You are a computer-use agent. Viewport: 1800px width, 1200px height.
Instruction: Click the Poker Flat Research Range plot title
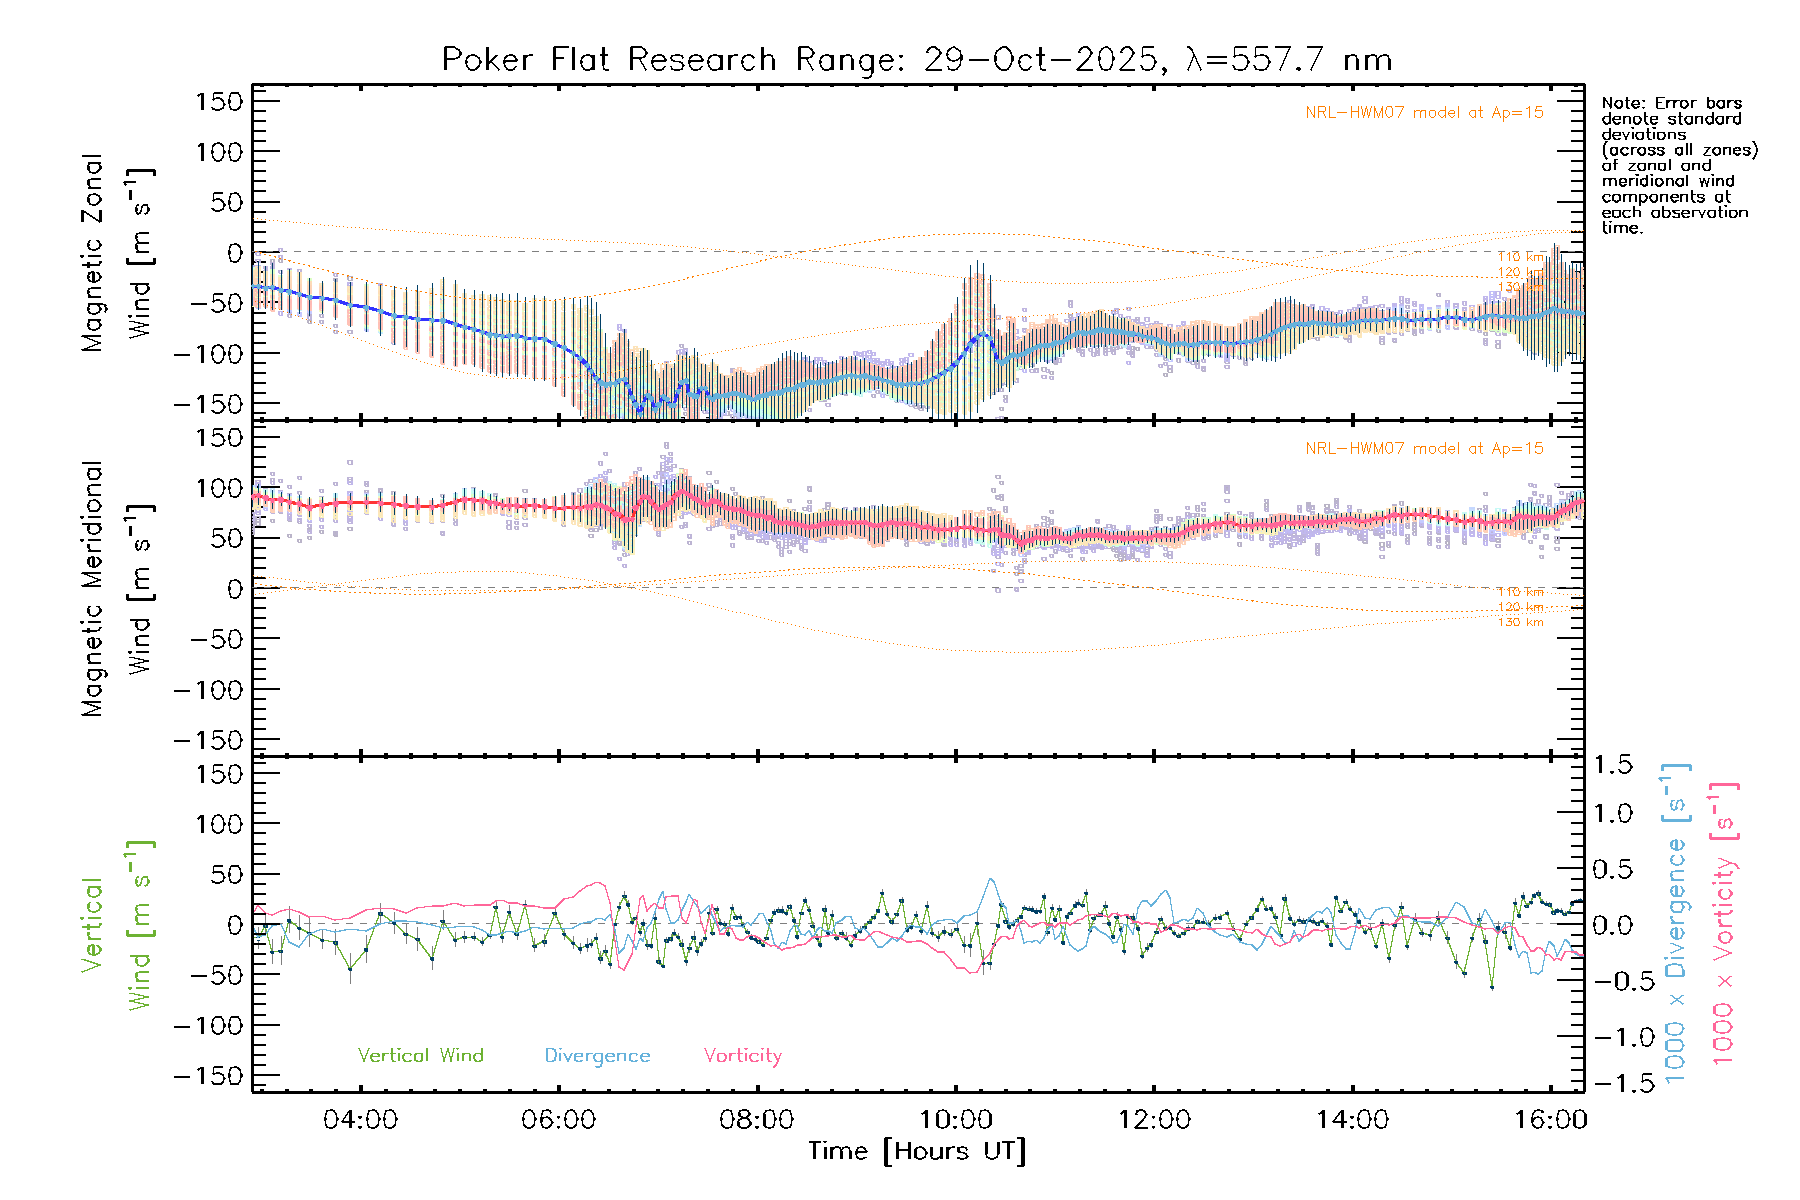916,60
